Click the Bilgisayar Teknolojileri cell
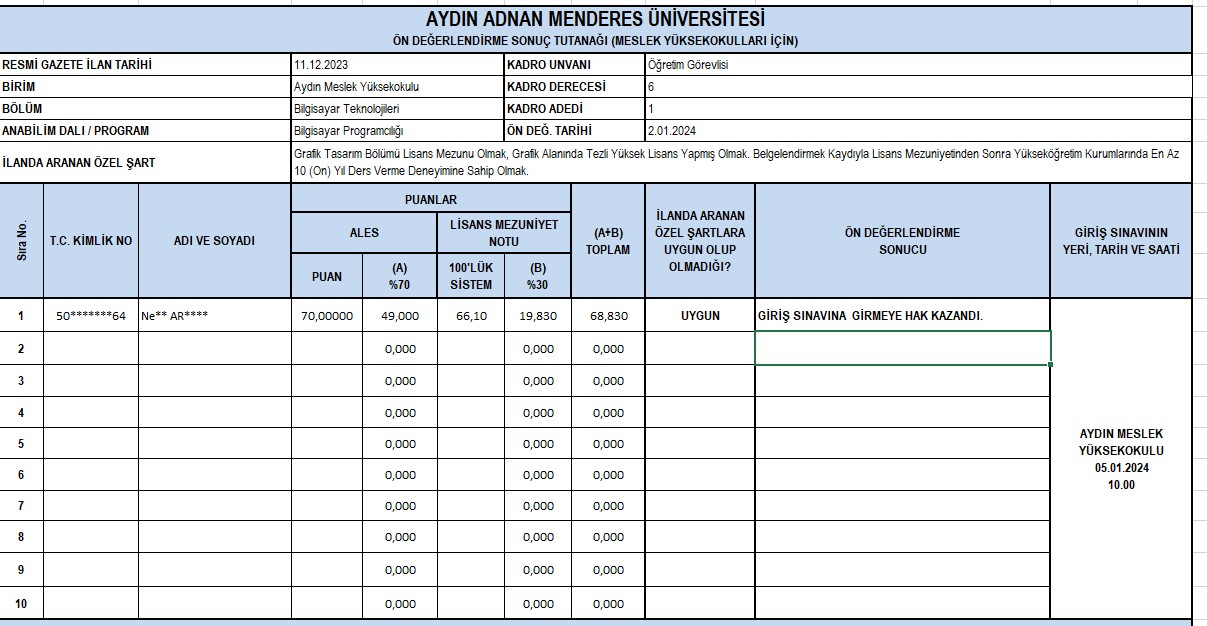This screenshot has width=1207, height=626. coord(396,109)
